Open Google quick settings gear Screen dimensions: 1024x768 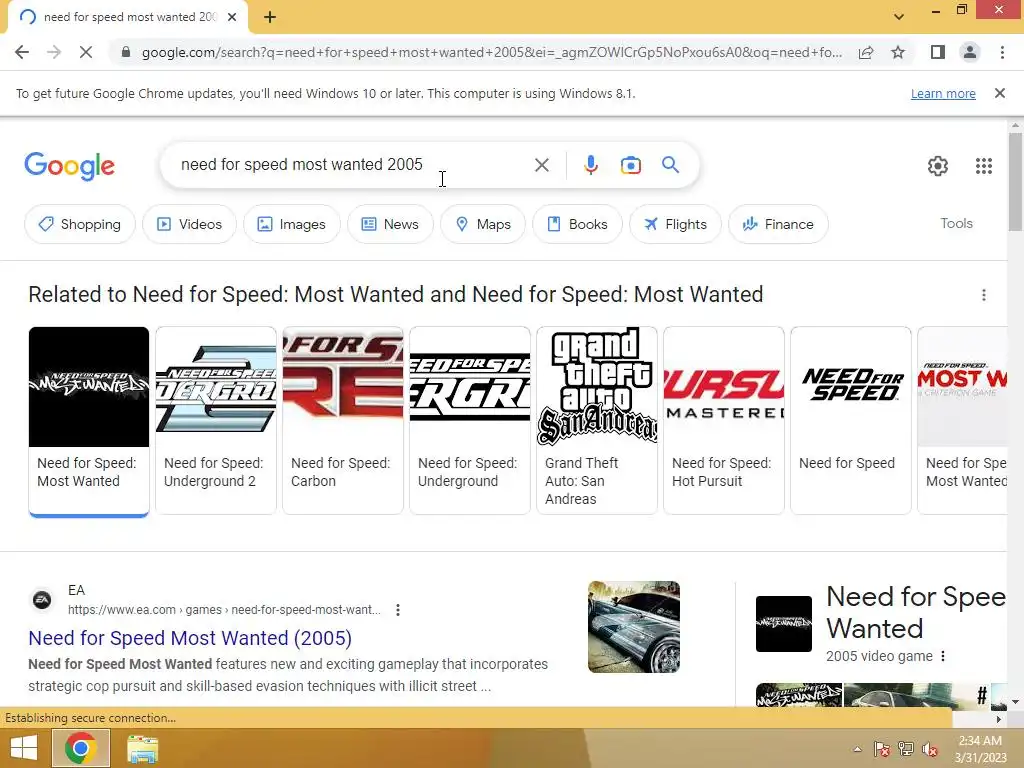[x=938, y=166]
